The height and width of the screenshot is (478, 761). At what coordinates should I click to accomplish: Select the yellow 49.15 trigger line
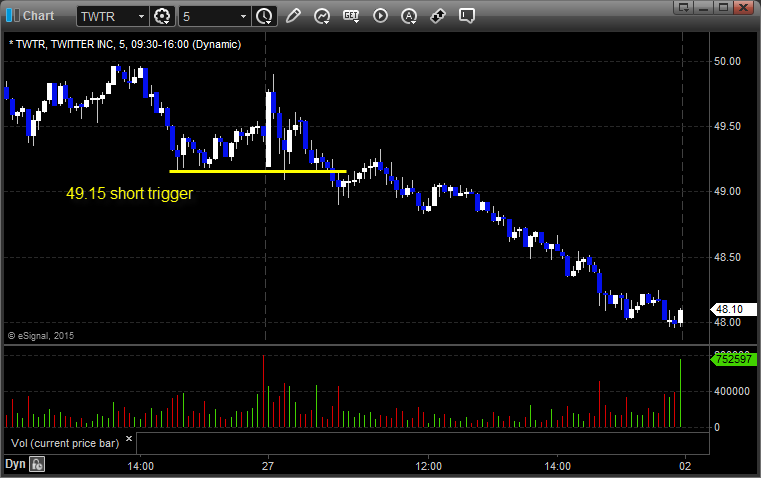point(258,171)
